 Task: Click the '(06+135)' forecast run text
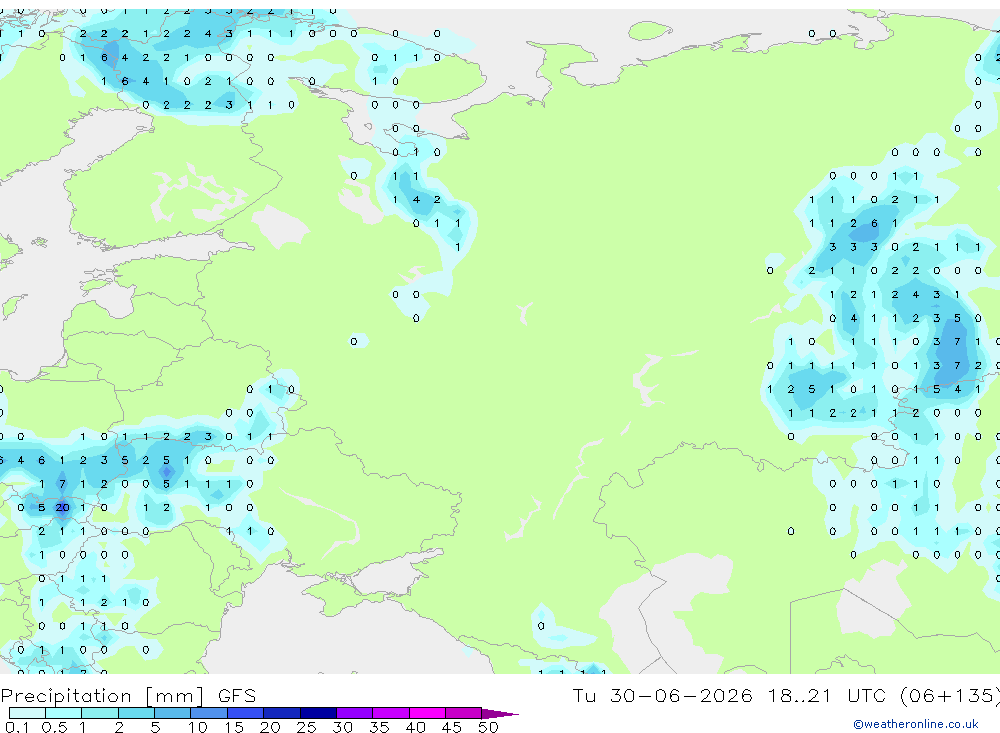coord(950,695)
